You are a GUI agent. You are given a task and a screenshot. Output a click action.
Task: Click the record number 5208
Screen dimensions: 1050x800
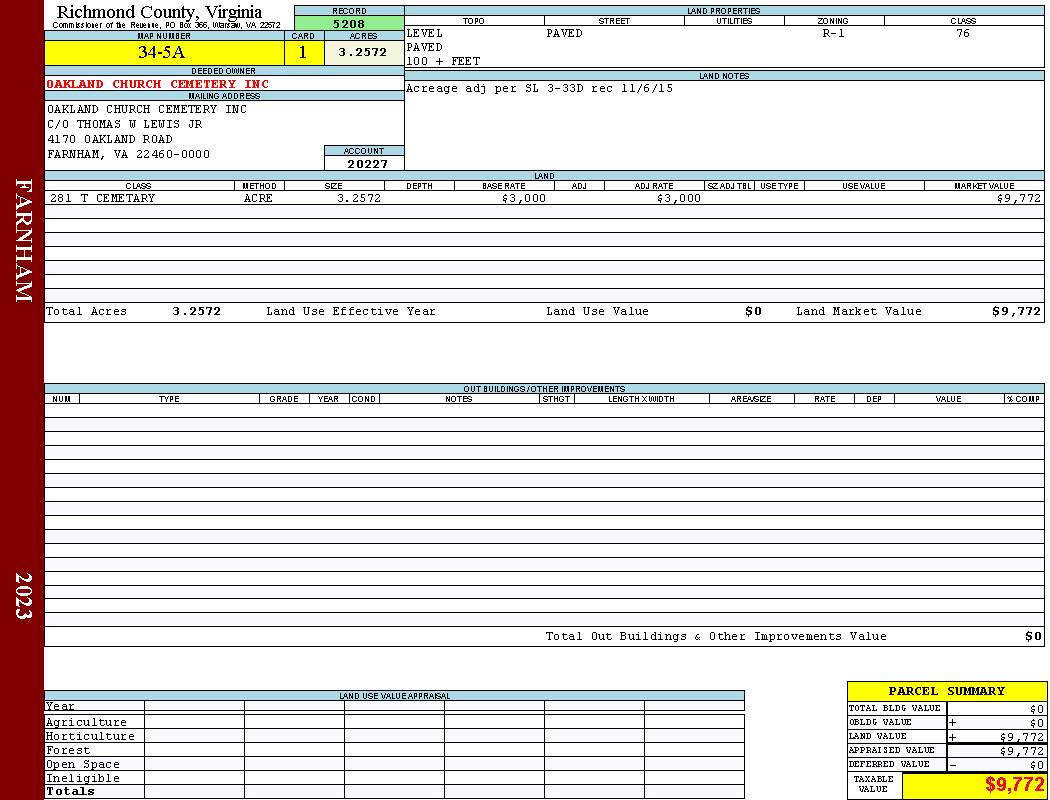click(x=349, y=23)
